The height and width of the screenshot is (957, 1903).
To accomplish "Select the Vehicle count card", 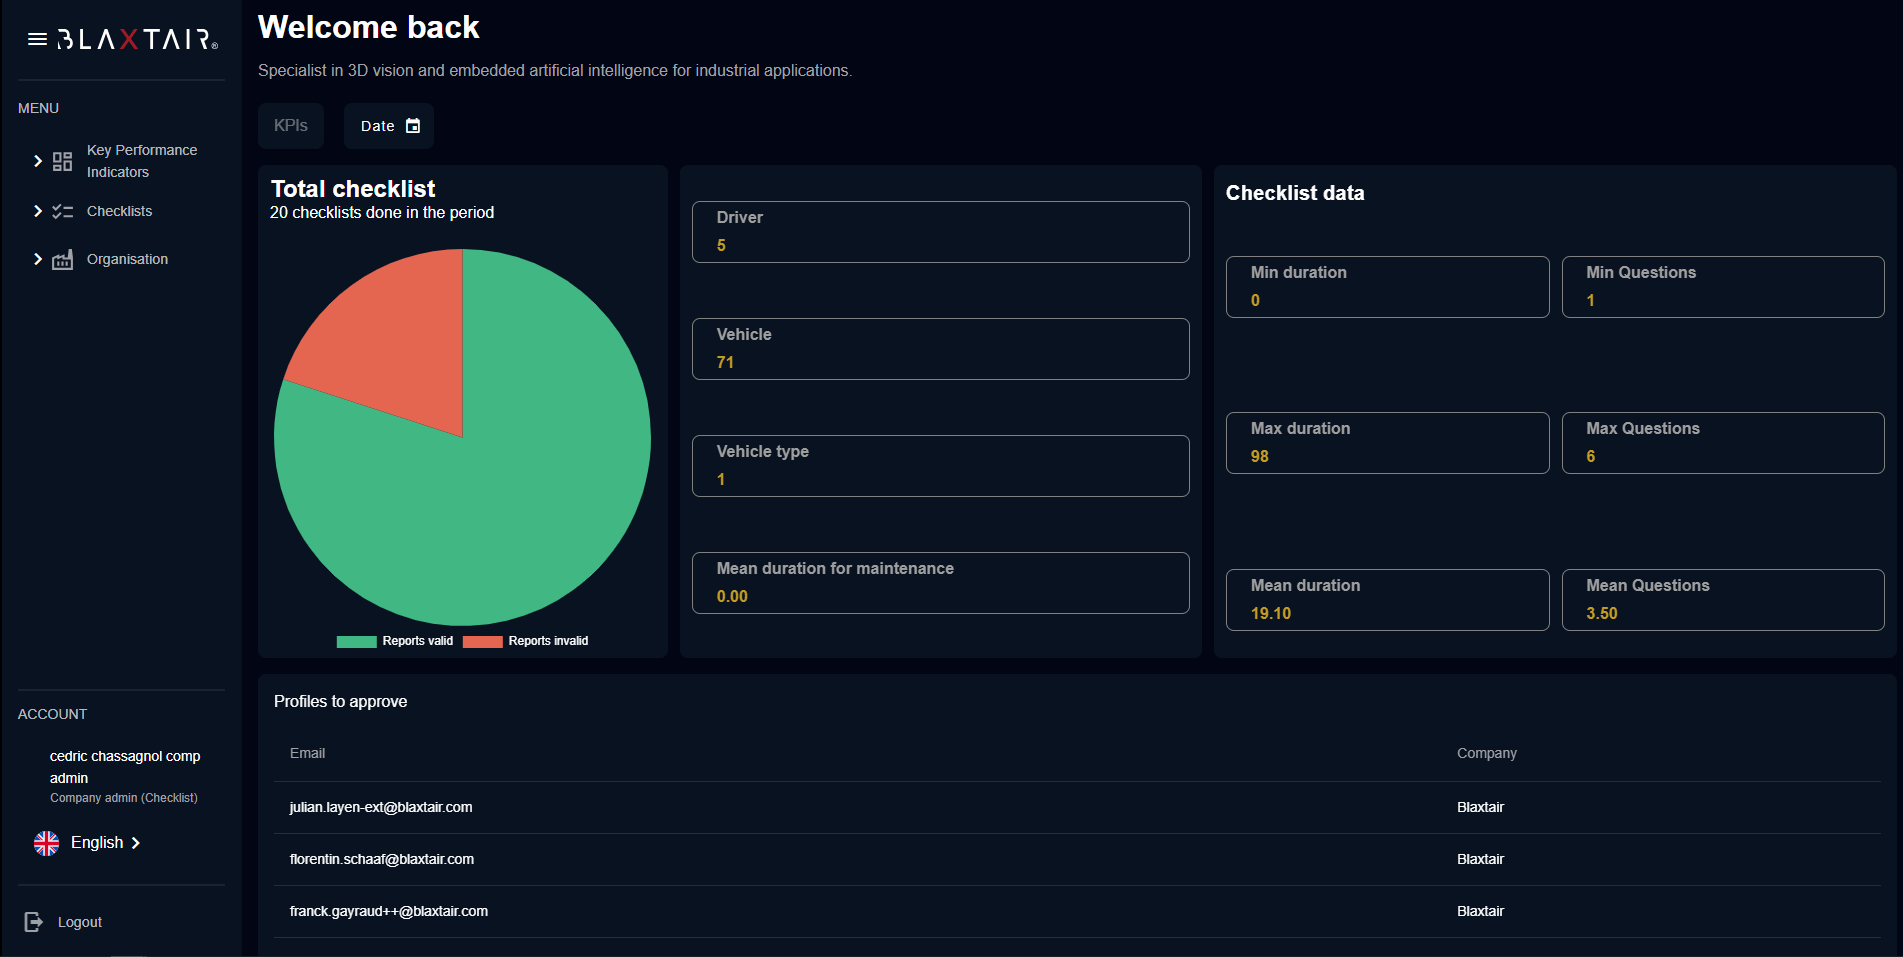I will point(940,349).
